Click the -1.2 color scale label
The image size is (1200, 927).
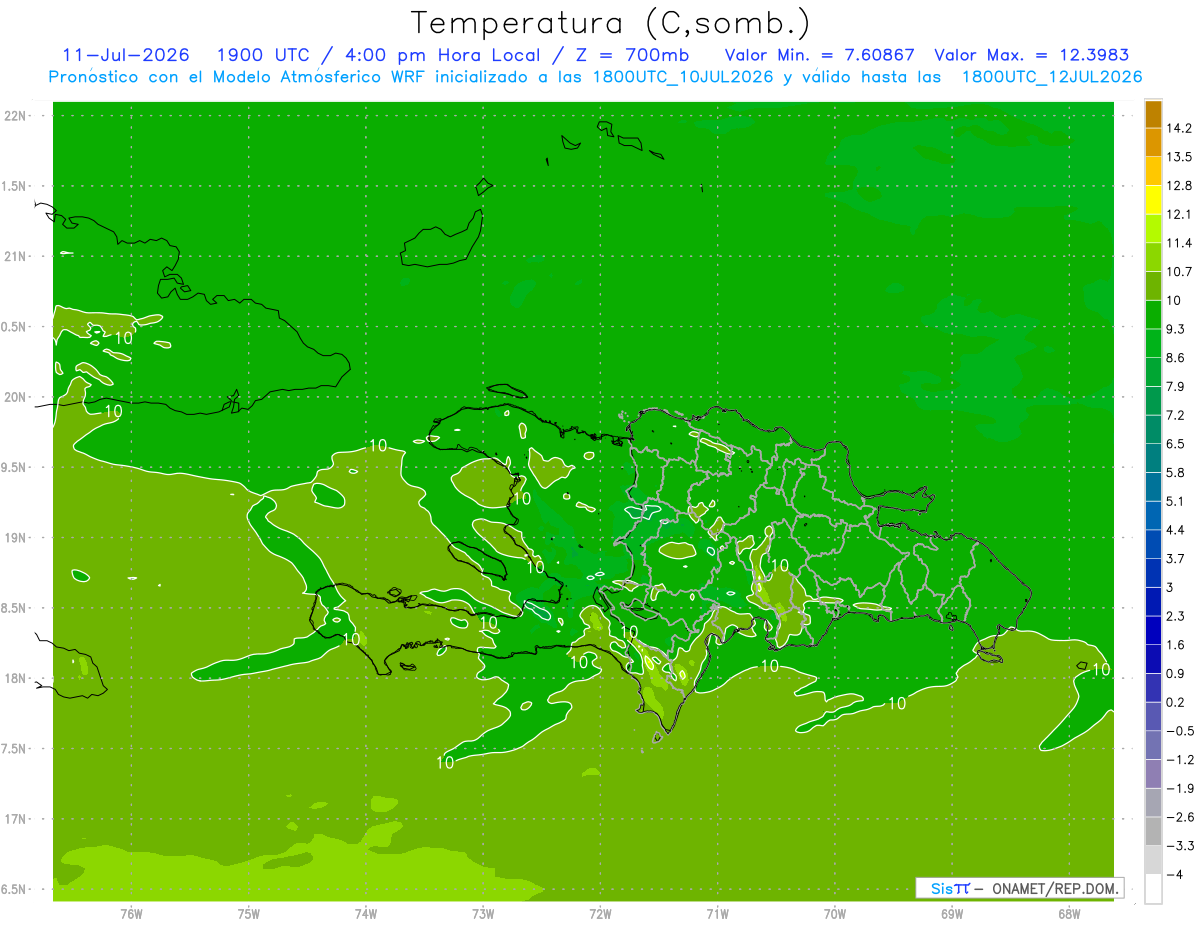coord(1179,759)
